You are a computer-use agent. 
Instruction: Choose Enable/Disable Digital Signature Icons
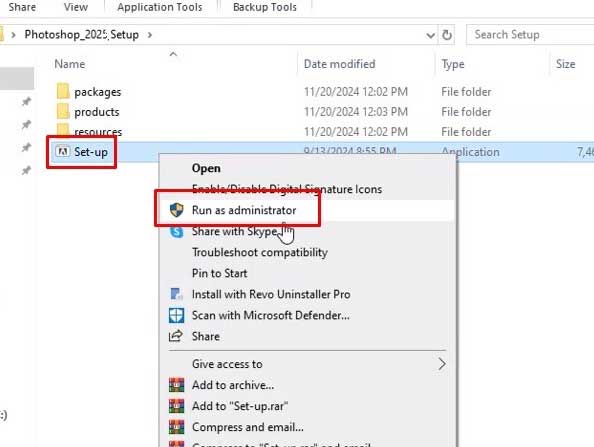click(x=287, y=189)
